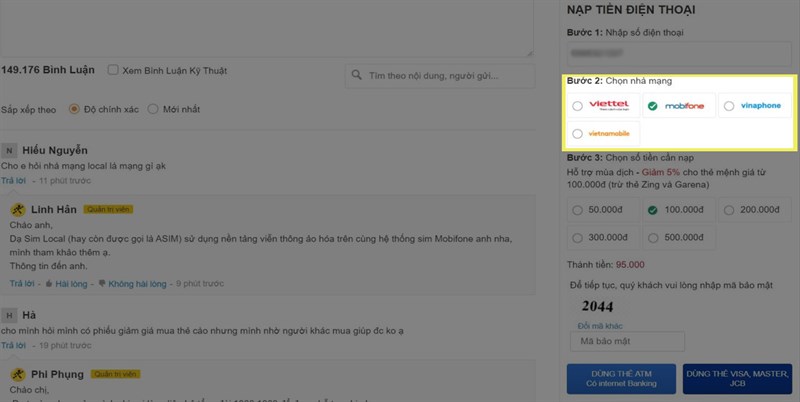This screenshot has width=800, height=402.
Task: Mark Linh Hân's answer as Hài lòng
Action: click(x=71, y=284)
